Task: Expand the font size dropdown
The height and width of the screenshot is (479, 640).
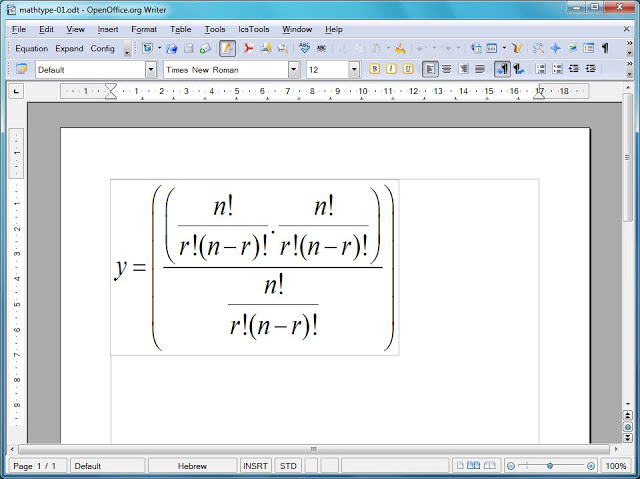Action: coord(354,70)
